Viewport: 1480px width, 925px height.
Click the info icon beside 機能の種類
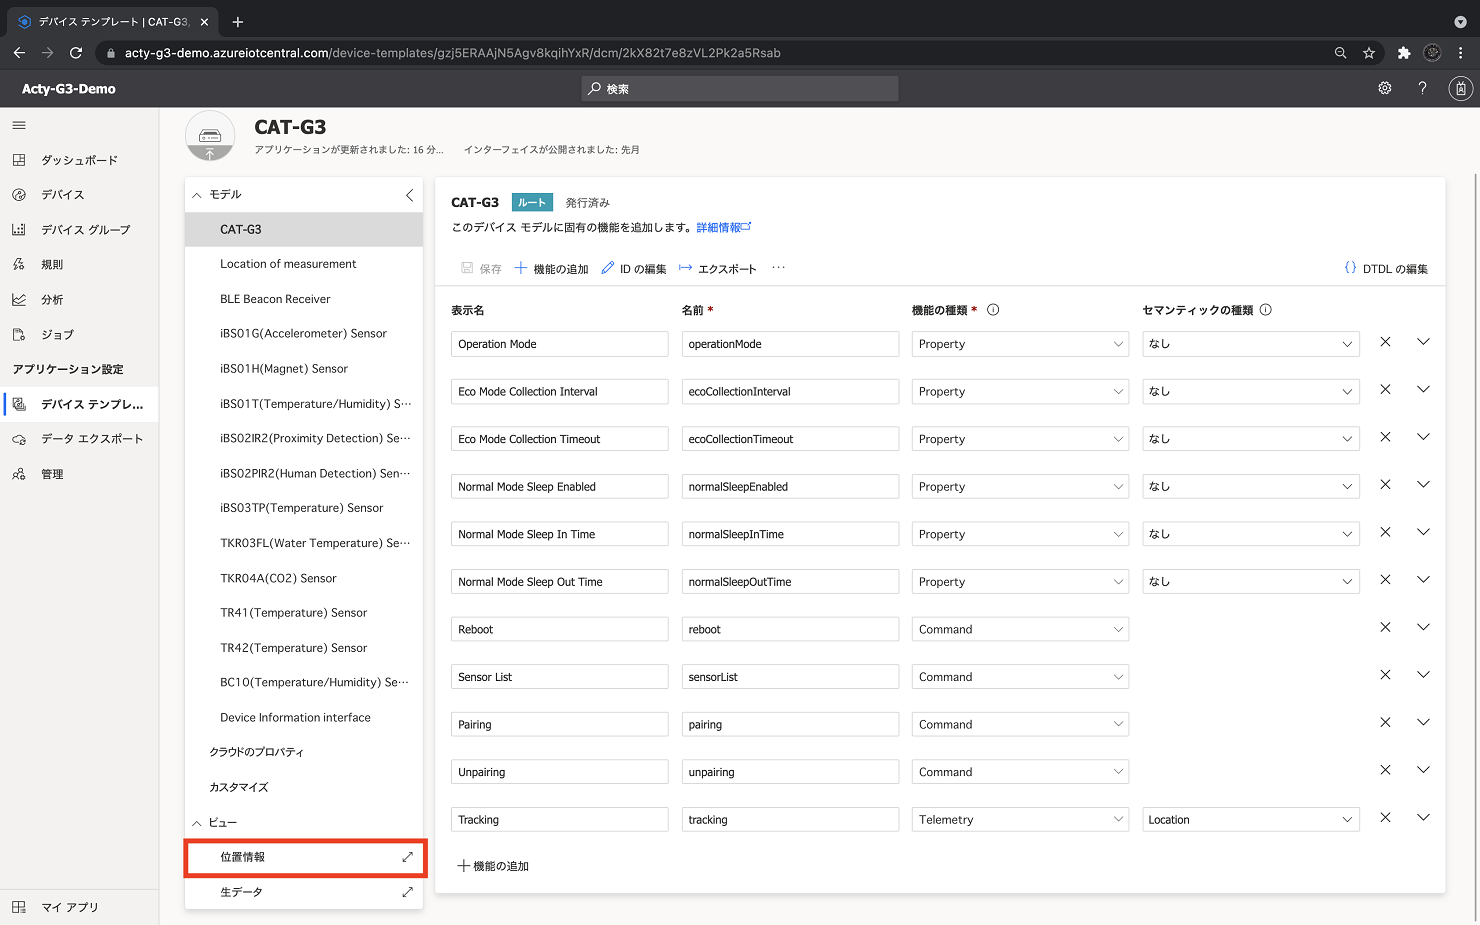993,310
